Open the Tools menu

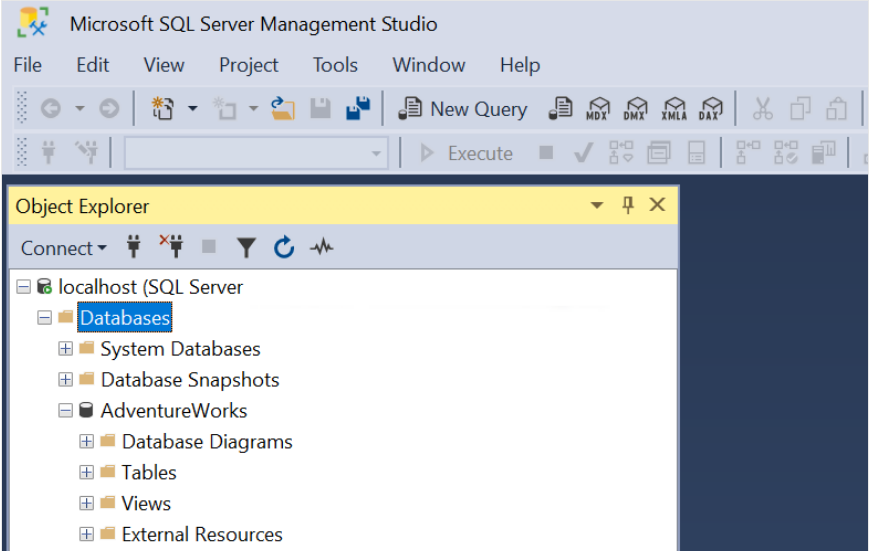tap(335, 65)
